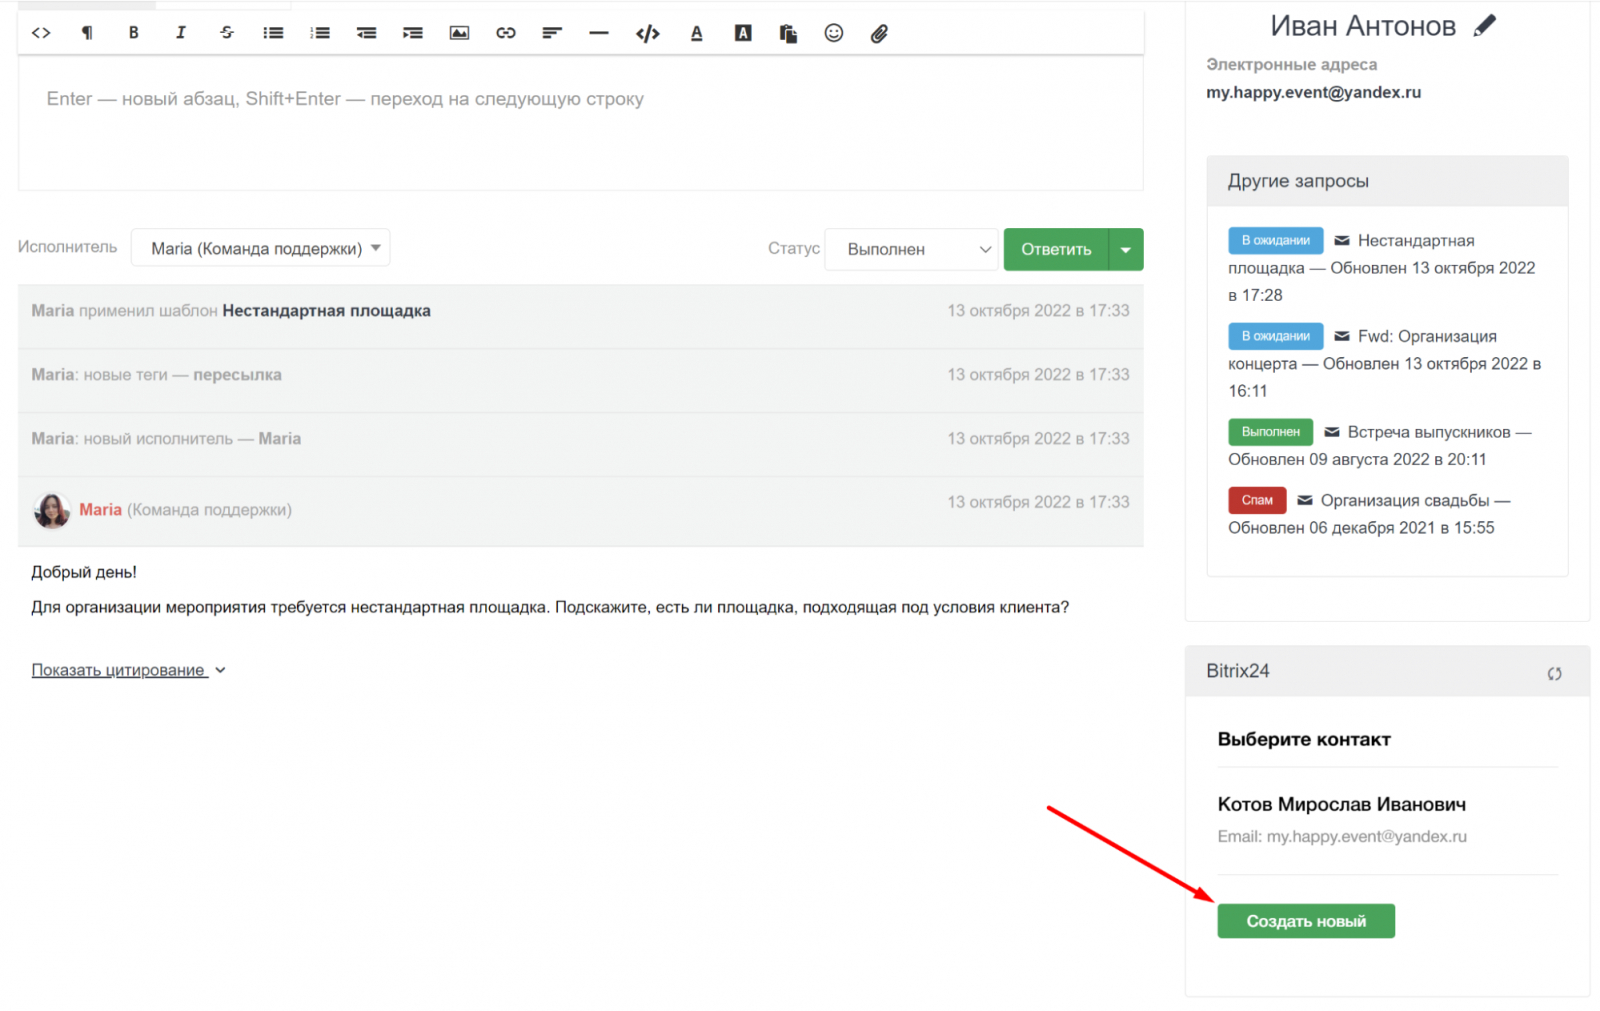Change the text color
Screen dimensions: 1600x1011
(697, 33)
